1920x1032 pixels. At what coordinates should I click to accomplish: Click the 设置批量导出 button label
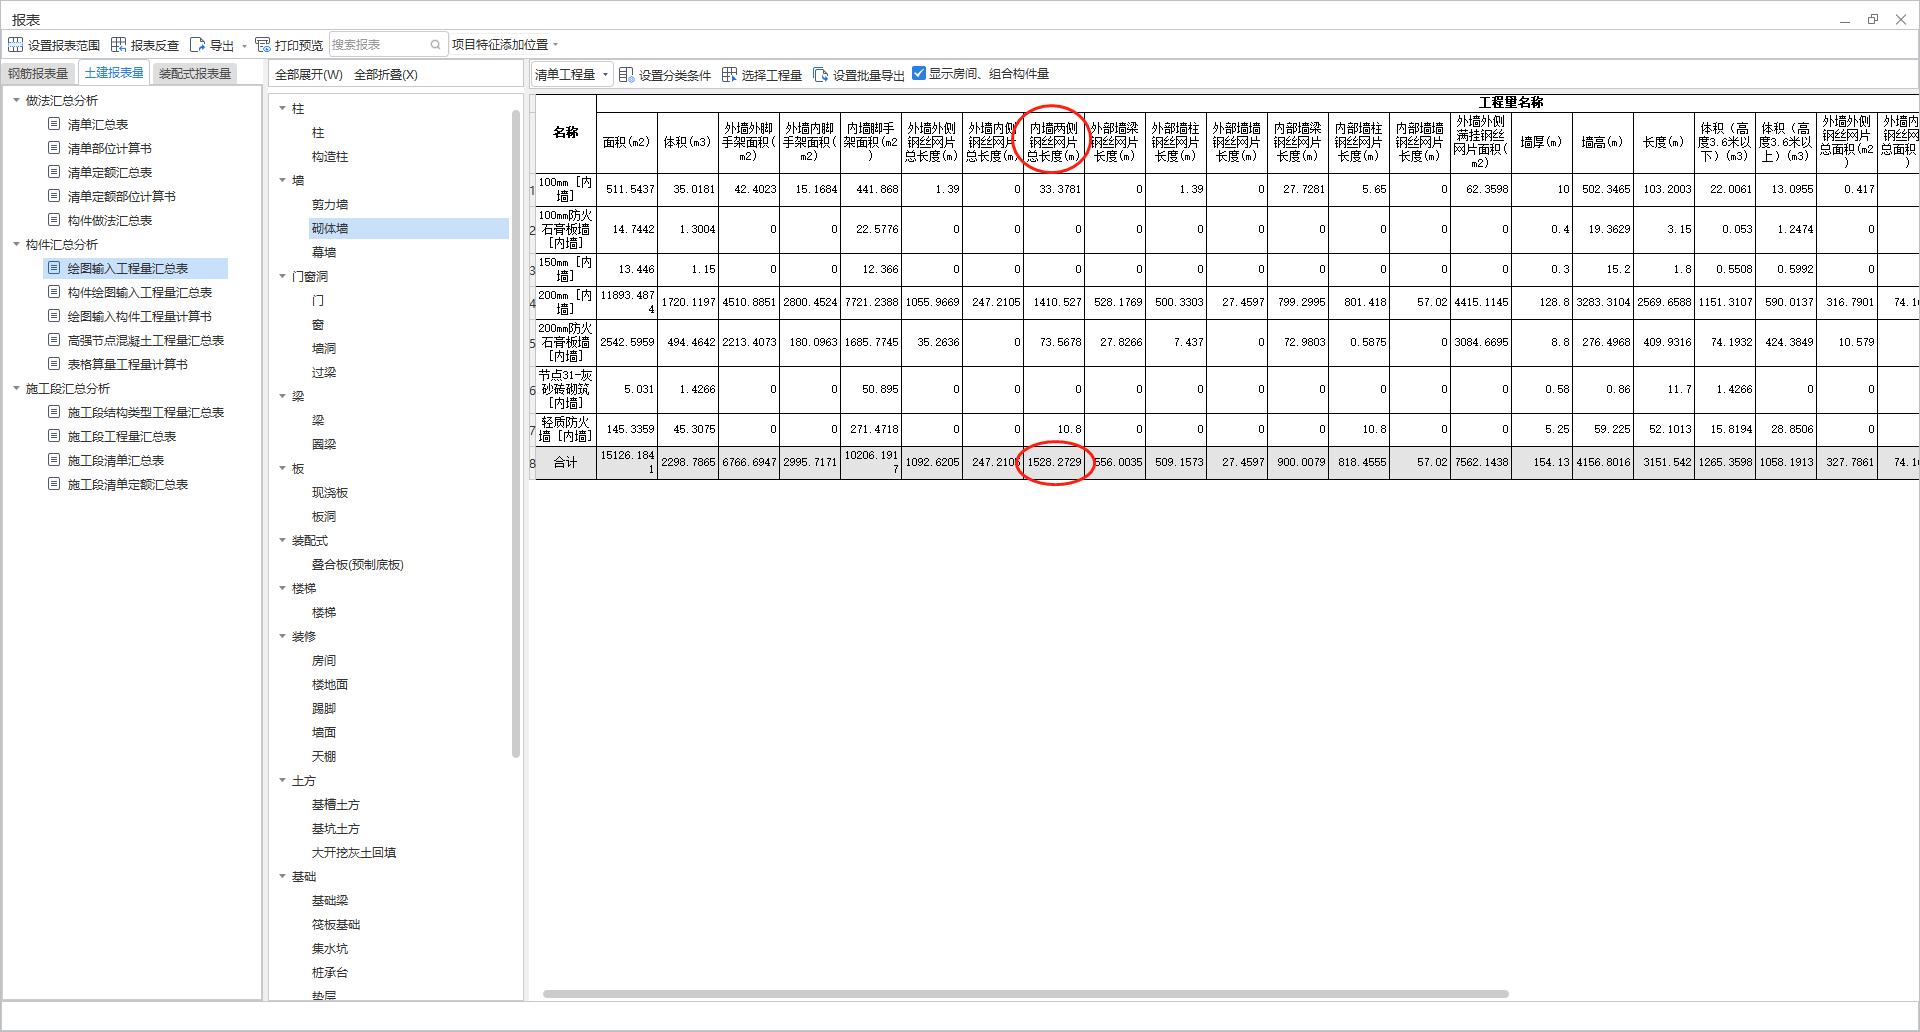869,75
